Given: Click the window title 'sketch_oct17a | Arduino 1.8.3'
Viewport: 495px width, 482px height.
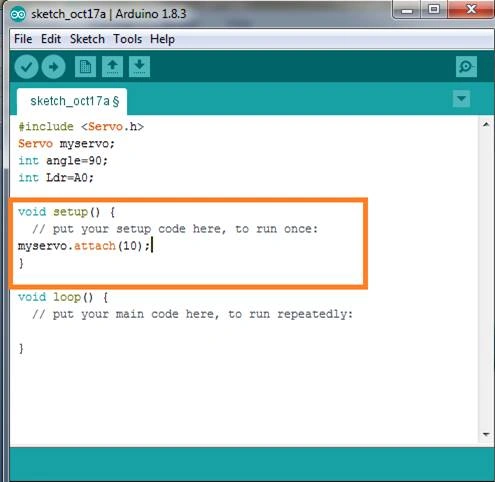Looking at the screenshot, I should [x=109, y=14].
